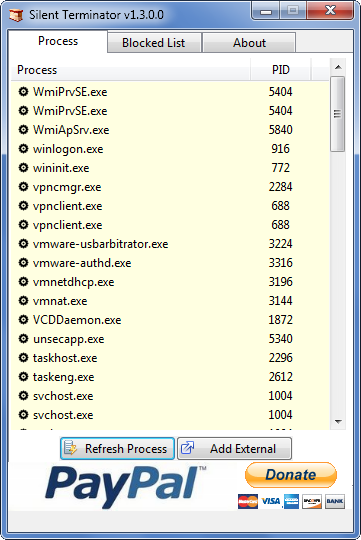Click the gear icon beside vmnetdhcp.exe
The image size is (361, 540).
click(23, 282)
